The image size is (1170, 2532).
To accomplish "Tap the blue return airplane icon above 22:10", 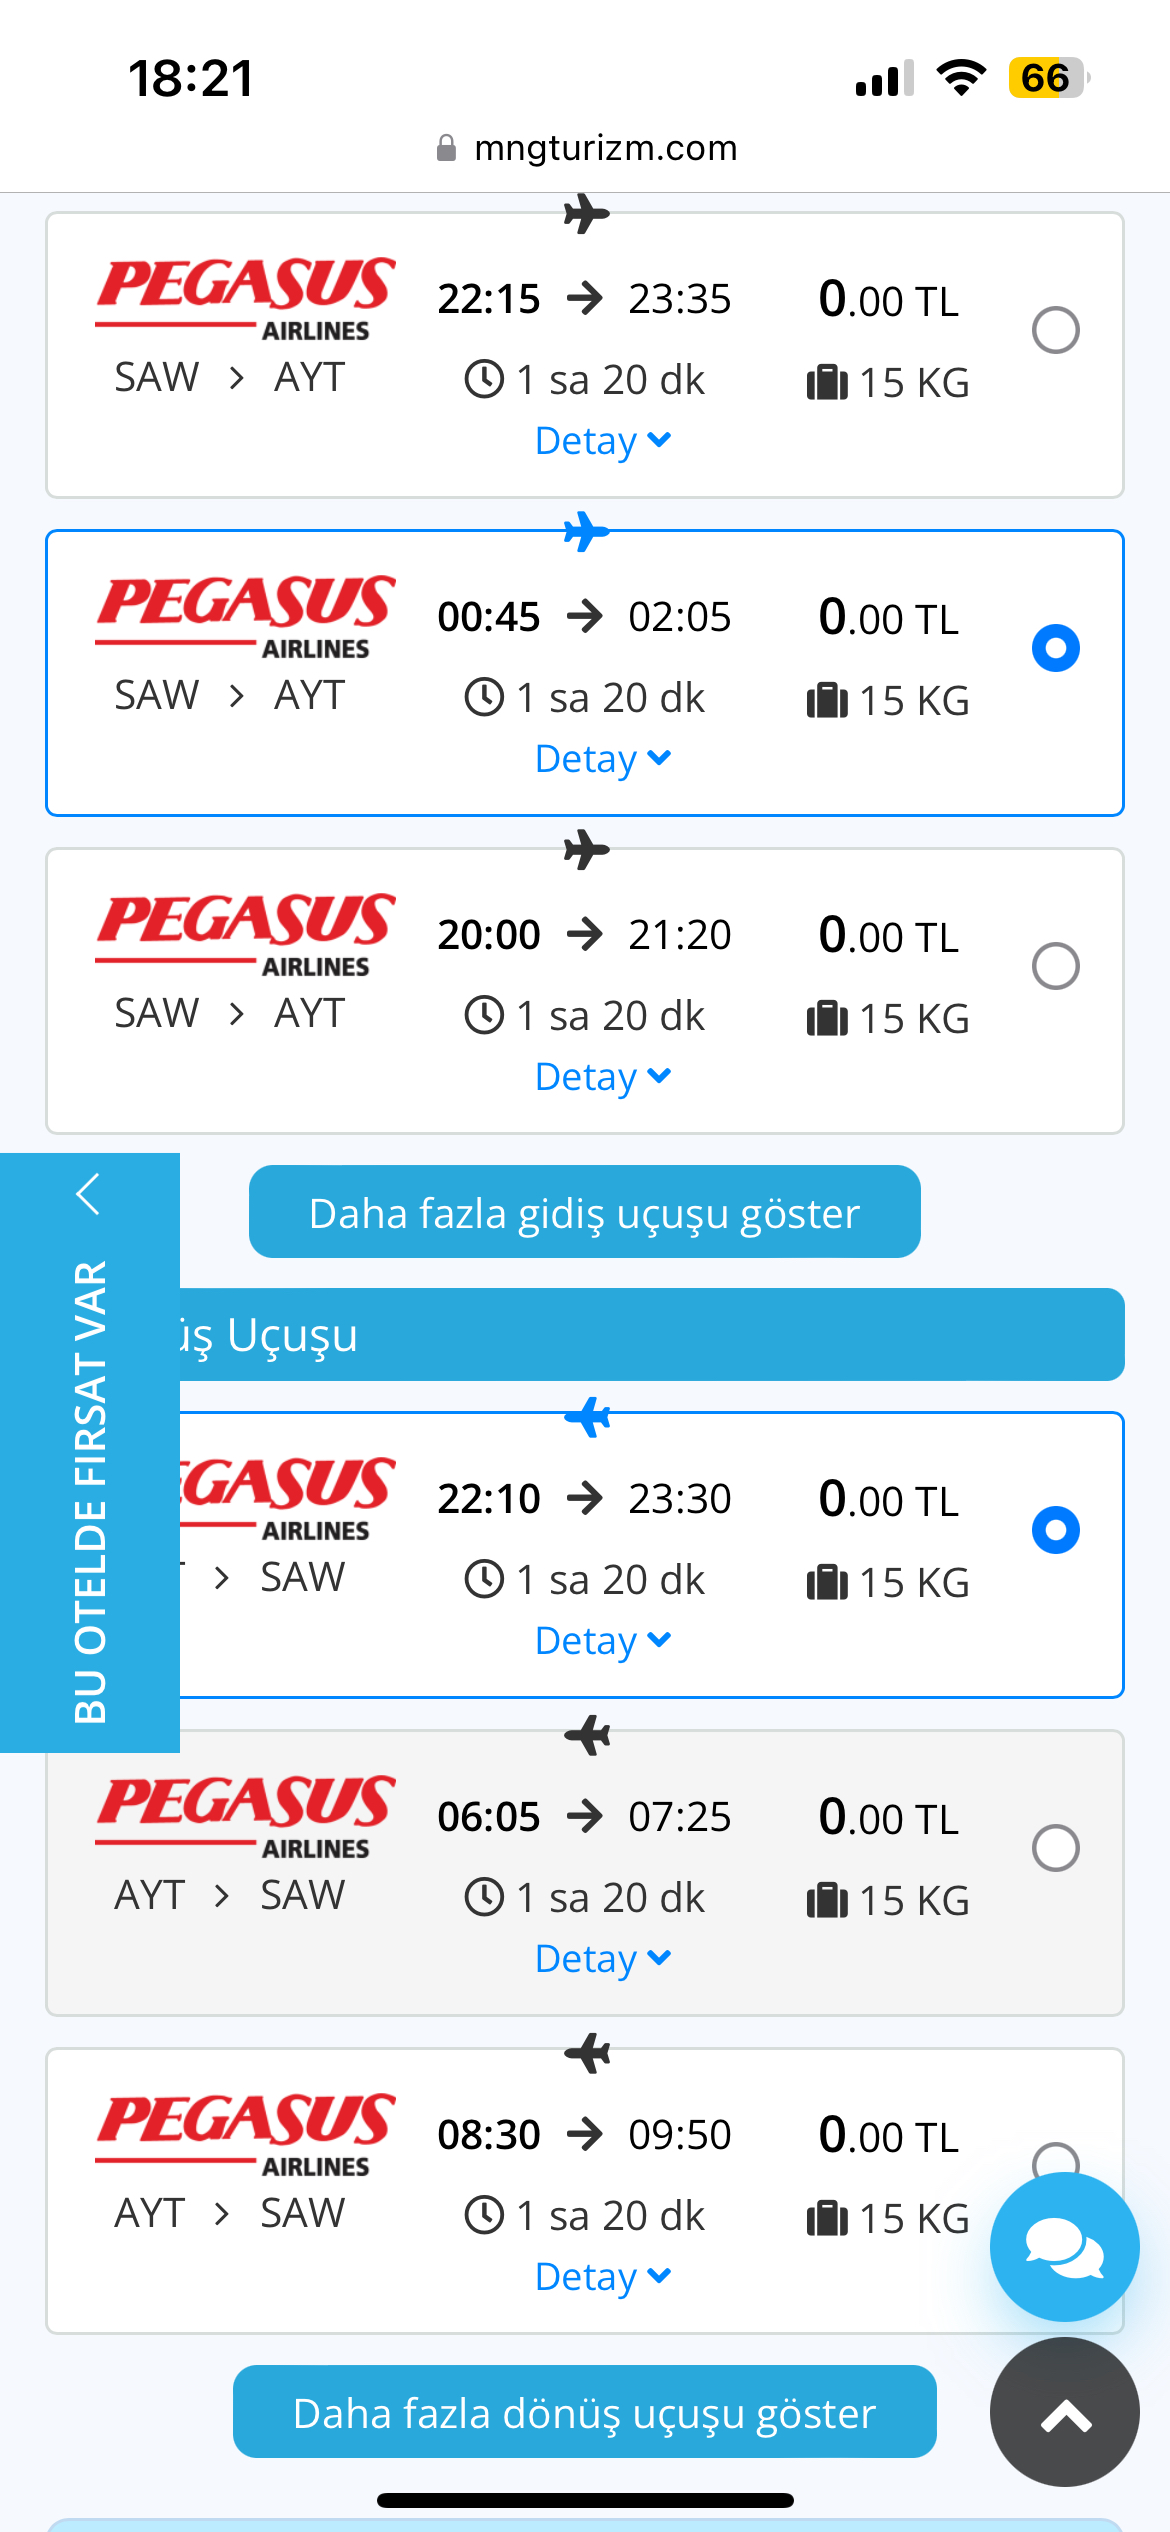I will 587,1416.
